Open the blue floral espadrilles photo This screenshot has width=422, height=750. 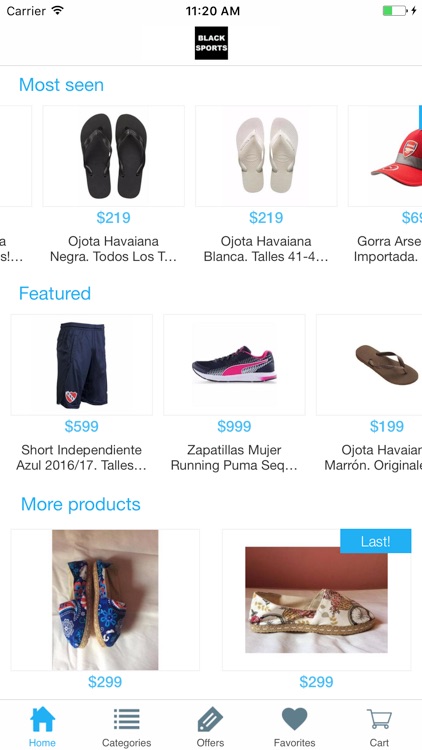click(x=105, y=600)
